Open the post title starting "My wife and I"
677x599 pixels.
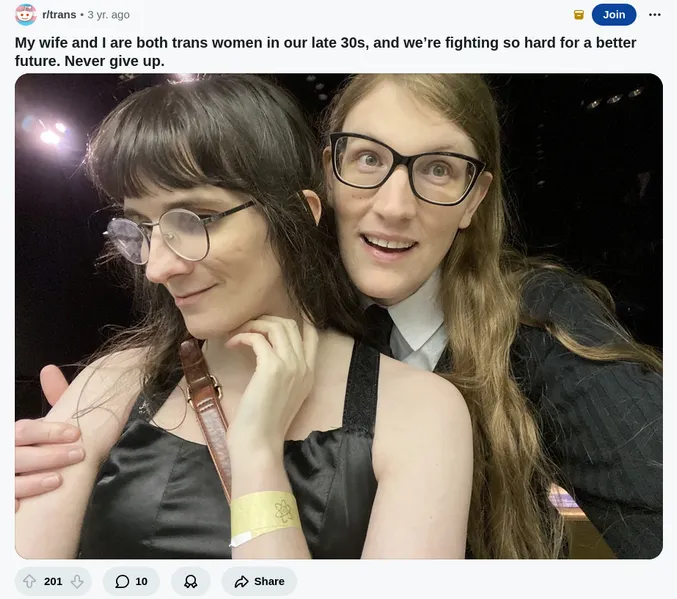point(326,51)
